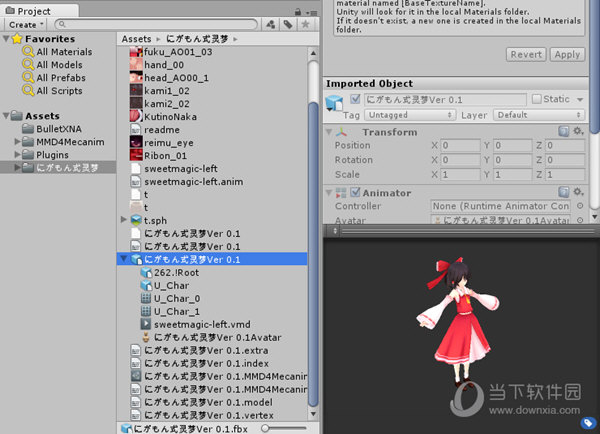Open All Prefabs favorite search

pyautogui.click(x=54, y=78)
